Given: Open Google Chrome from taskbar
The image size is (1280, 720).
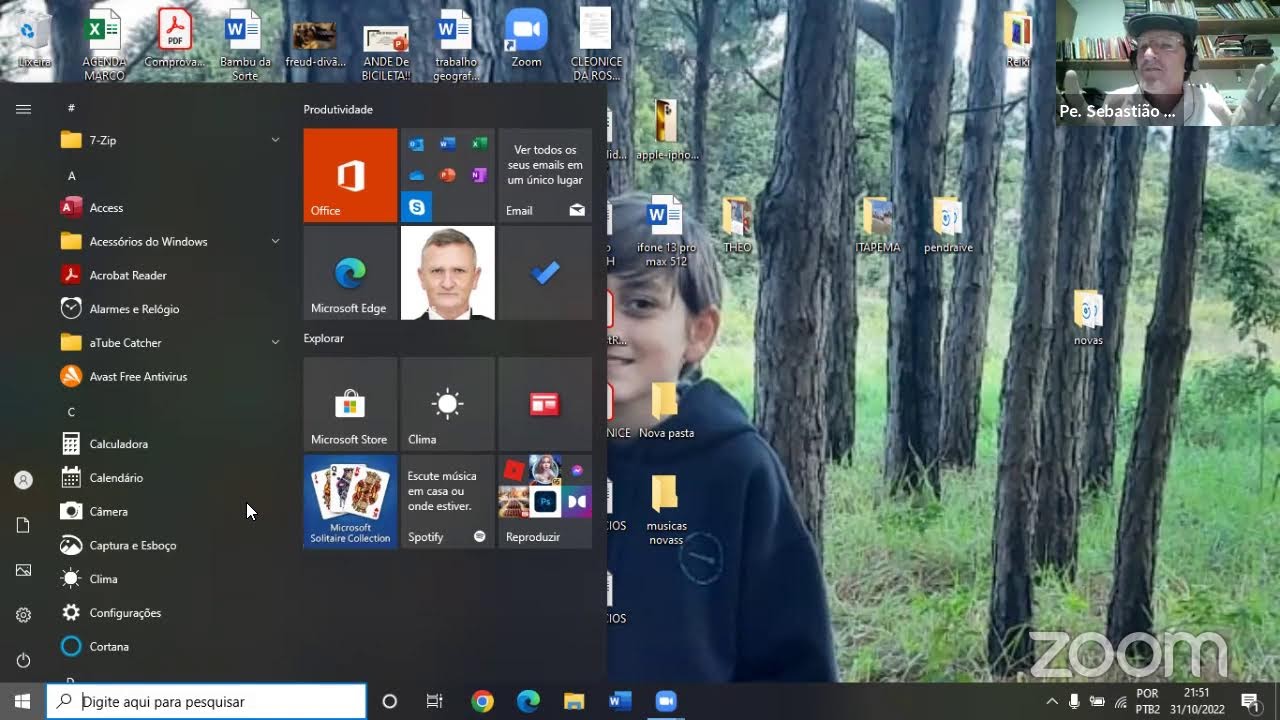Looking at the screenshot, I should pos(482,701).
